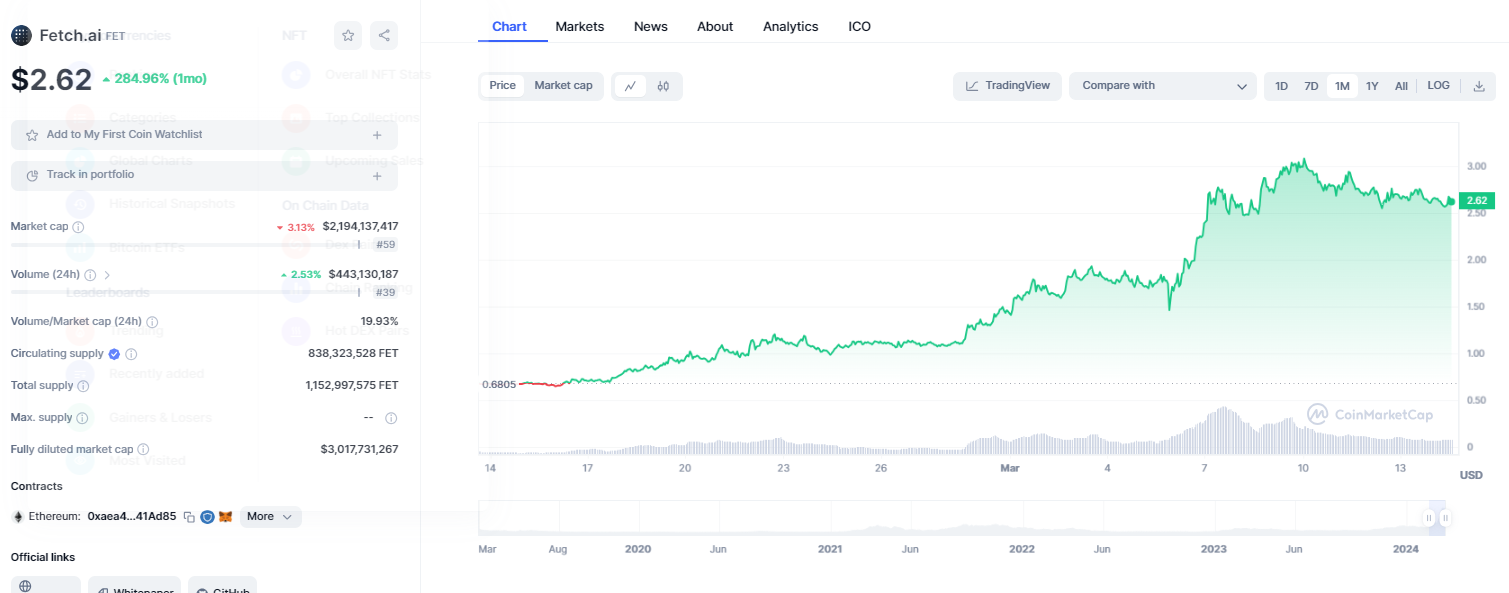Go to the Analytics tab
This screenshot has height=593, width=1509.
(x=790, y=27)
